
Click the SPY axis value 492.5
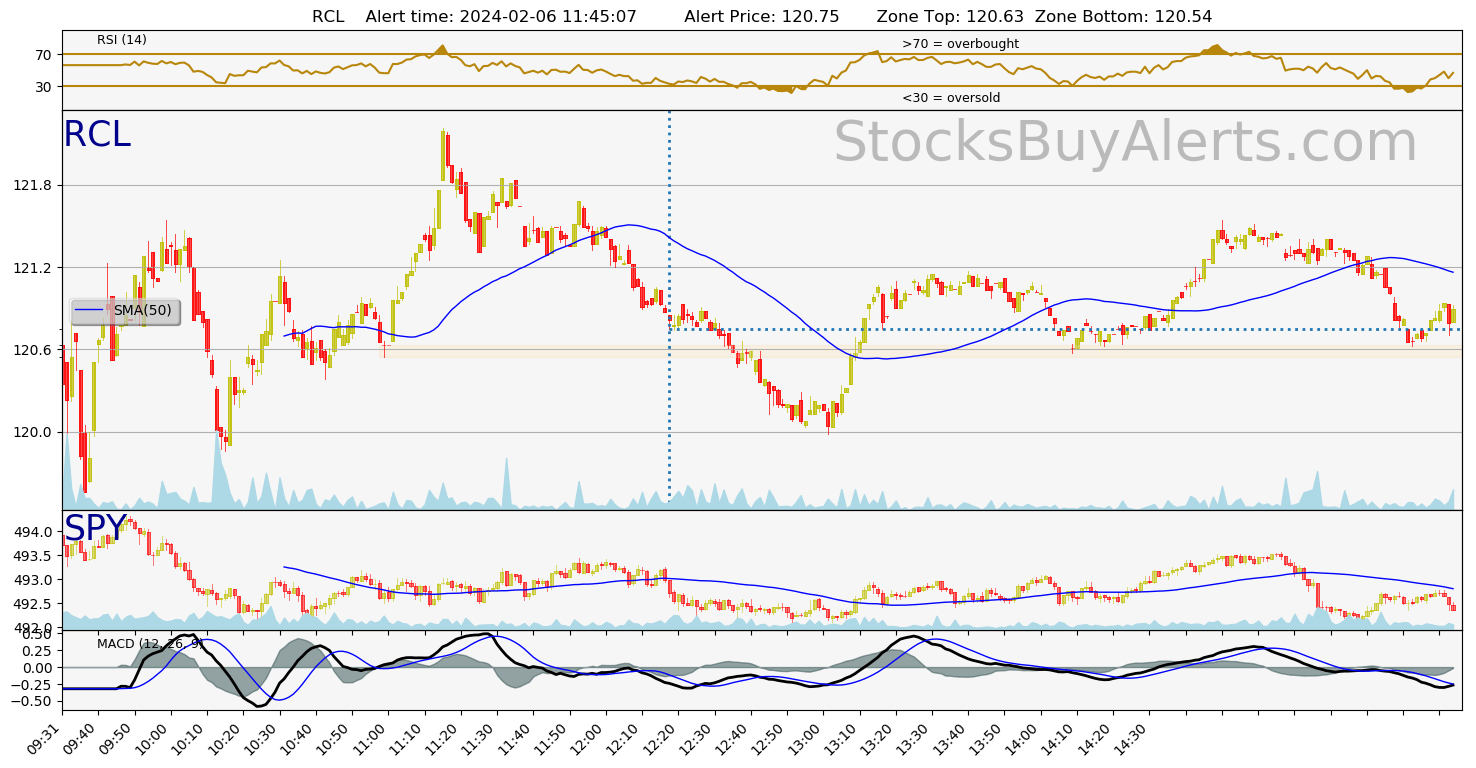click(x=34, y=604)
